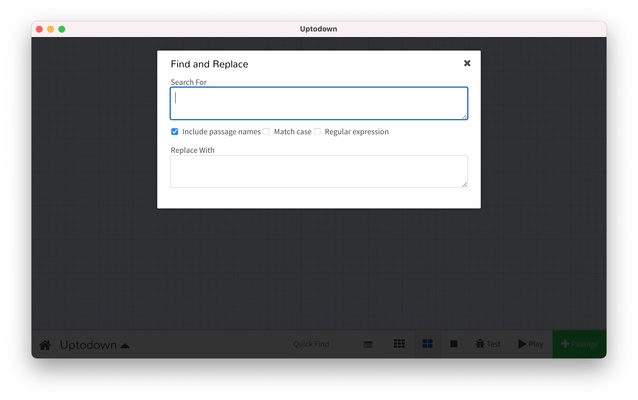Uncheck Include passage names checkbox
Image resolution: width=638 pixels, height=400 pixels.
(x=175, y=131)
